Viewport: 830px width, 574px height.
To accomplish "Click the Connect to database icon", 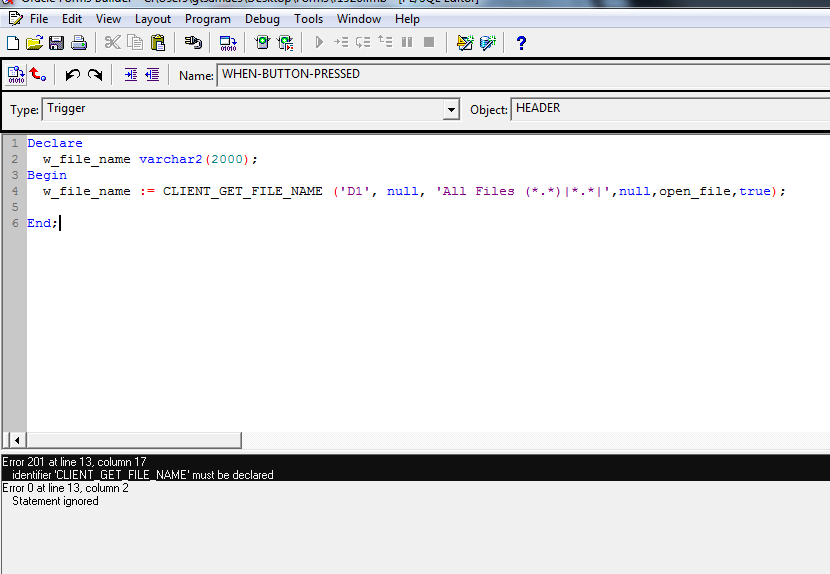I will click(x=193, y=42).
